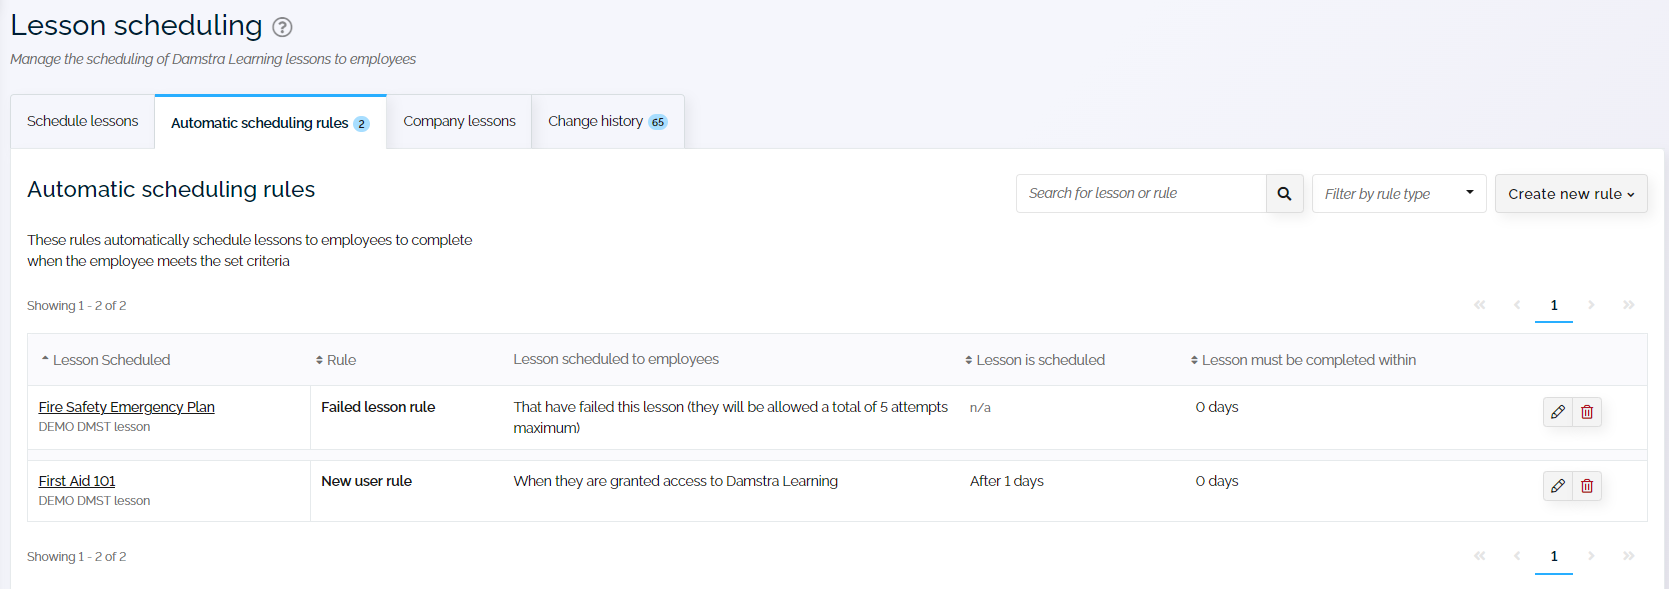Image resolution: width=1669 pixels, height=589 pixels.
Task: Click the search for lesson or rule field
Action: [x=1140, y=193]
